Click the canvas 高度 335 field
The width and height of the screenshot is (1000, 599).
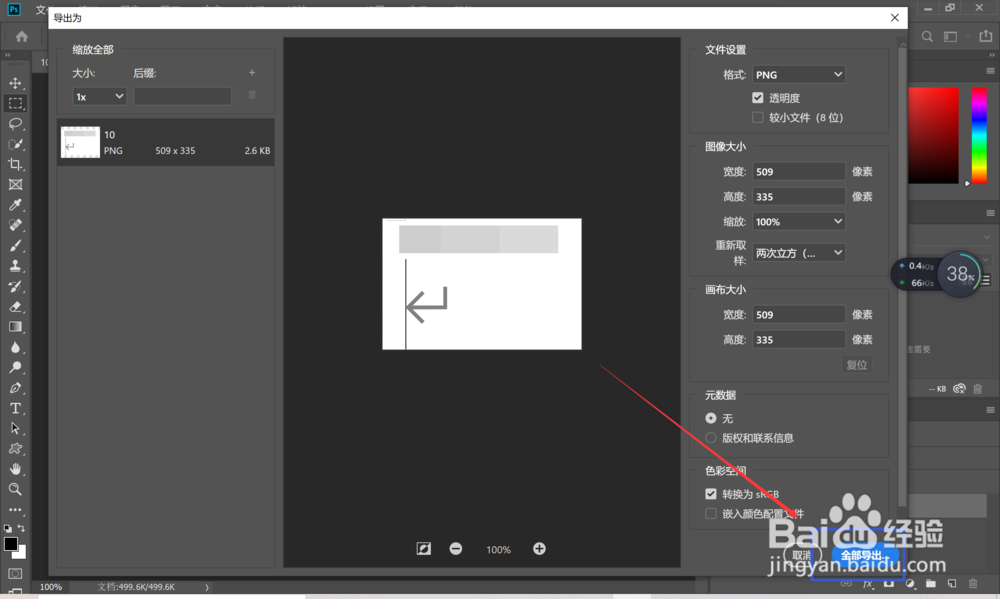tap(798, 339)
